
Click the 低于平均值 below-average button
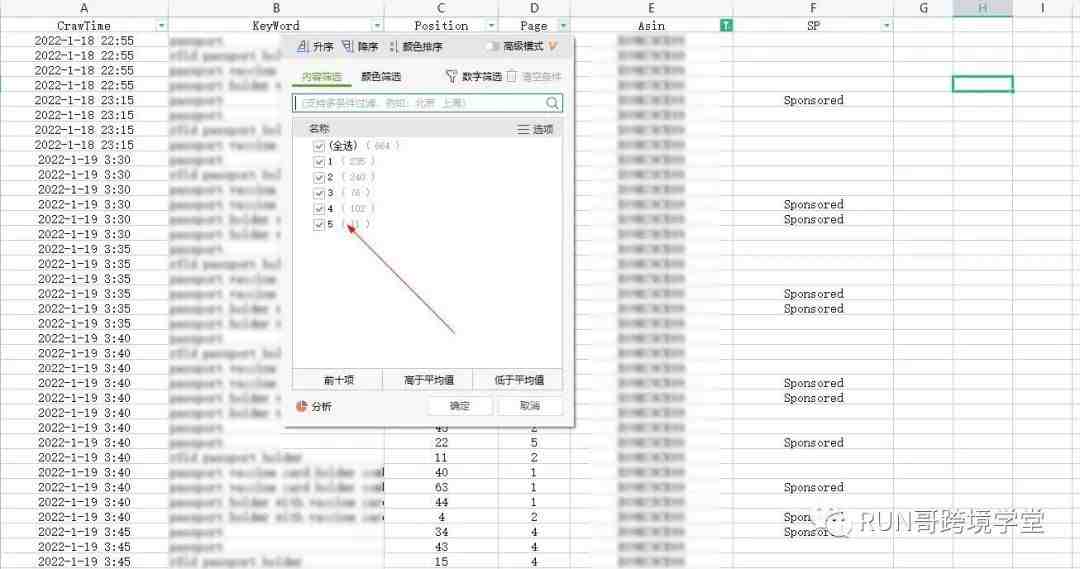[x=519, y=380]
